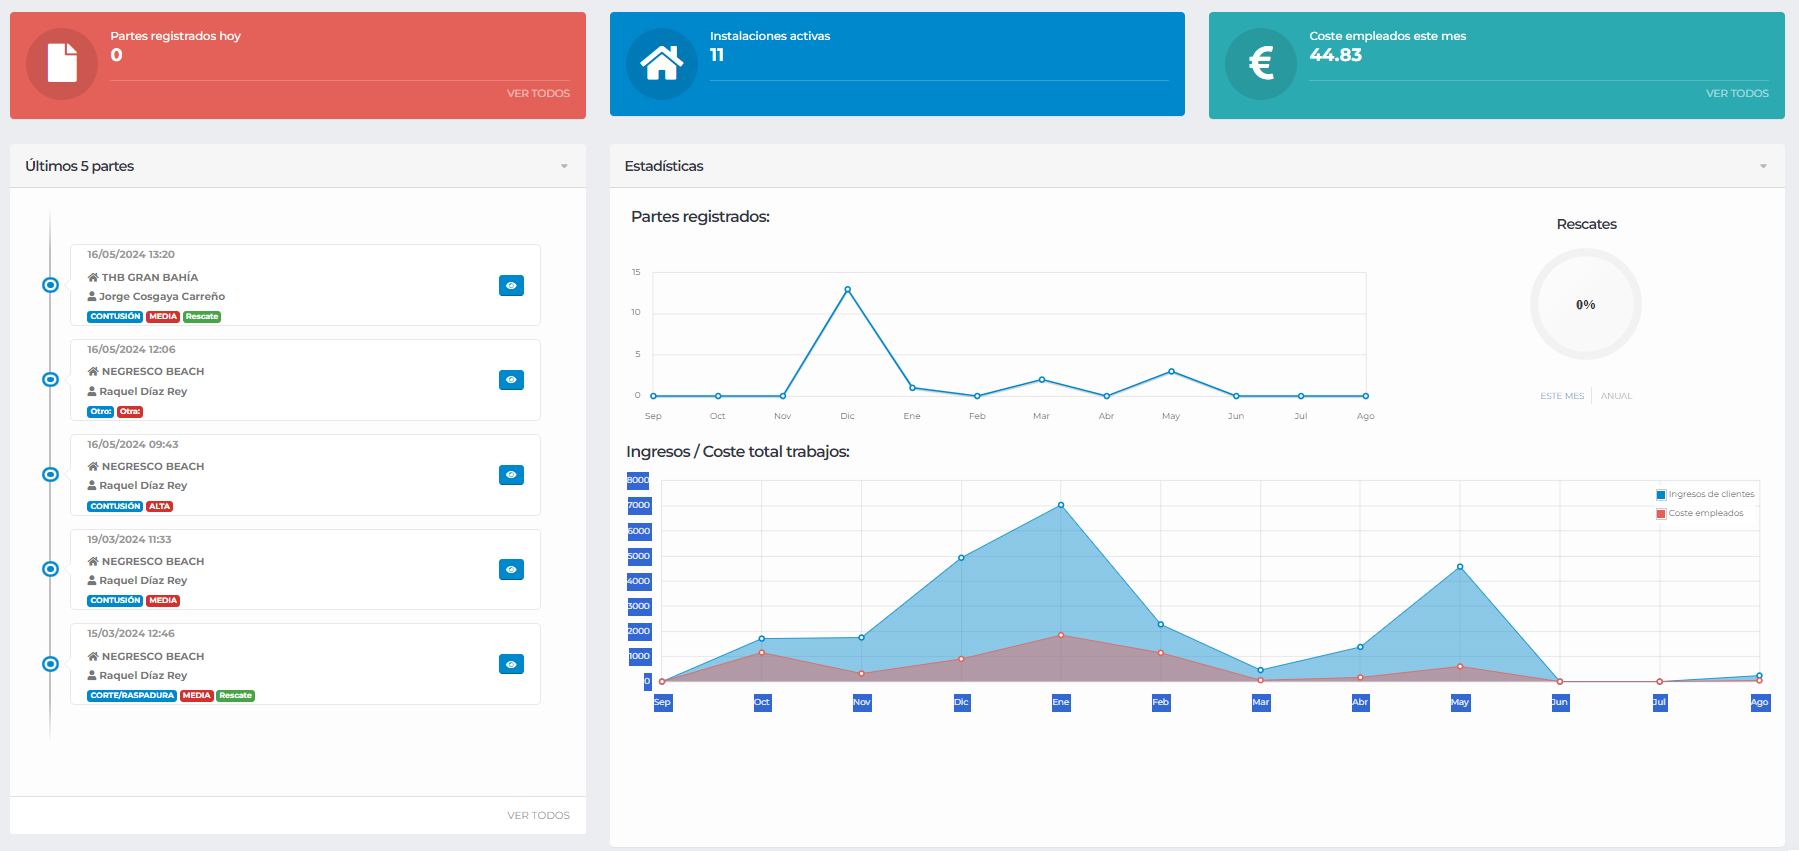Click VER TODOS in Partes registrados hoy card
Screen dimensions: 1799x851
538,93
